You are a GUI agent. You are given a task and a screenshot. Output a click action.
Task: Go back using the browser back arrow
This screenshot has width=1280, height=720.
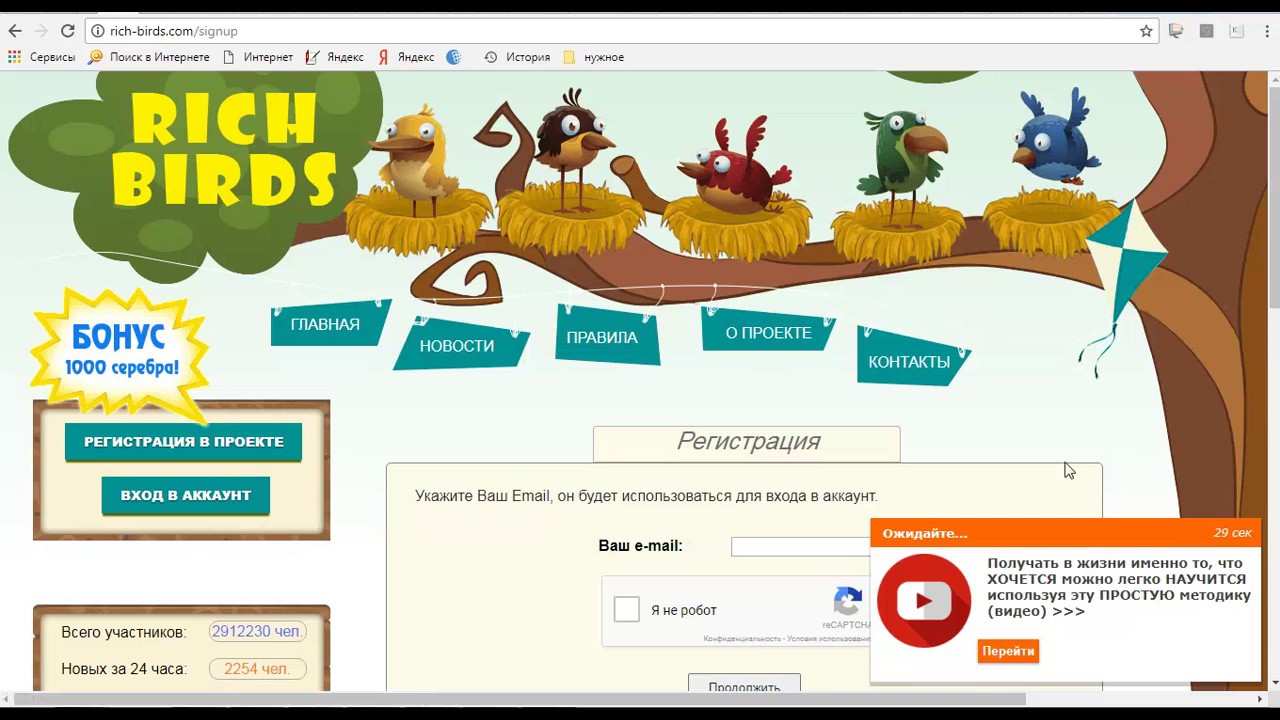click(15, 31)
